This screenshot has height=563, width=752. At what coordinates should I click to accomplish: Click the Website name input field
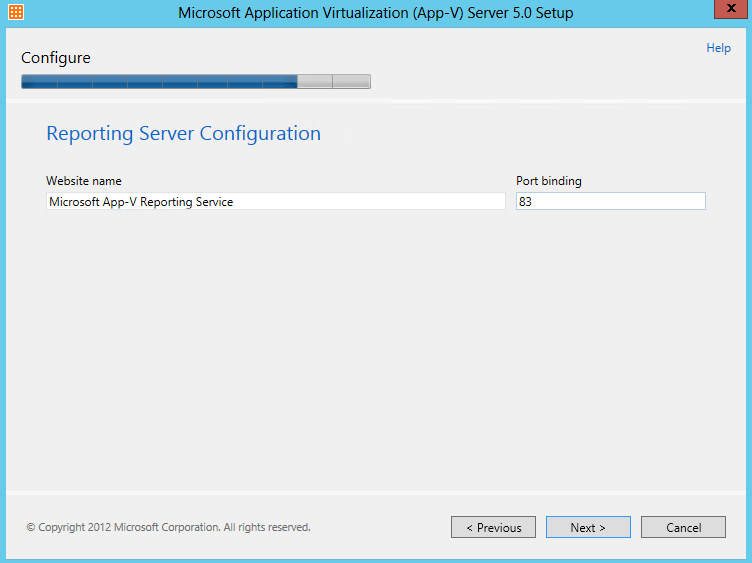pos(276,201)
